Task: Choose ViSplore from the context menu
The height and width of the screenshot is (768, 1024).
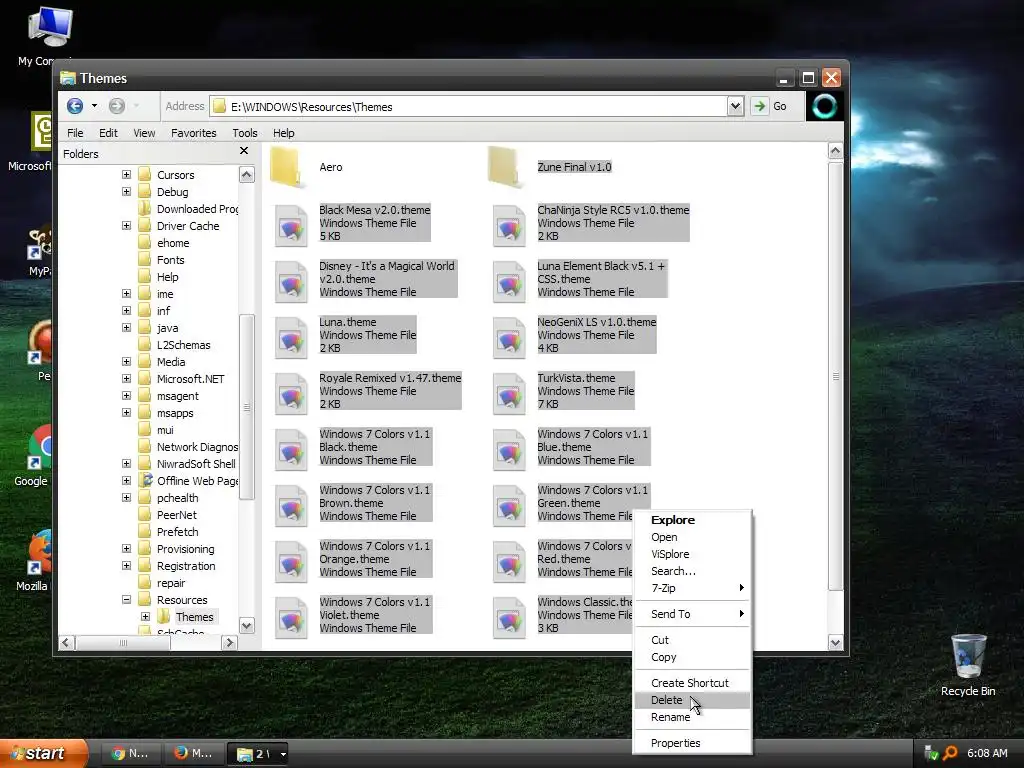Action: coord(692,554)
